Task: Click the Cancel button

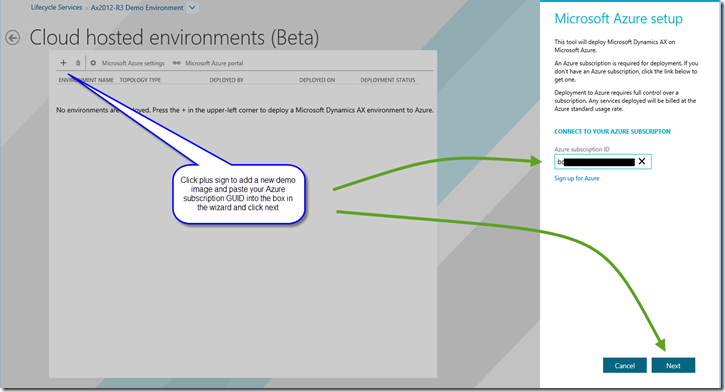Action: 625,365
